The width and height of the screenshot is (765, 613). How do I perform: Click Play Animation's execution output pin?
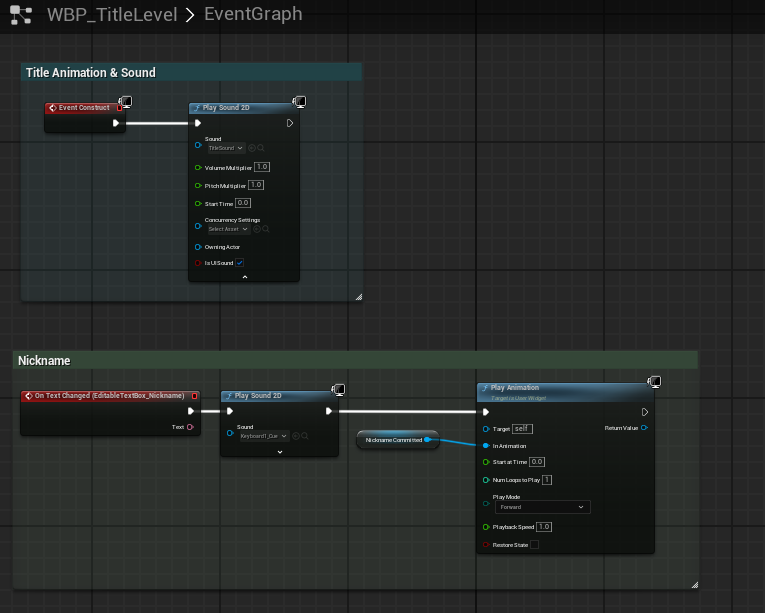click(645, 412)
